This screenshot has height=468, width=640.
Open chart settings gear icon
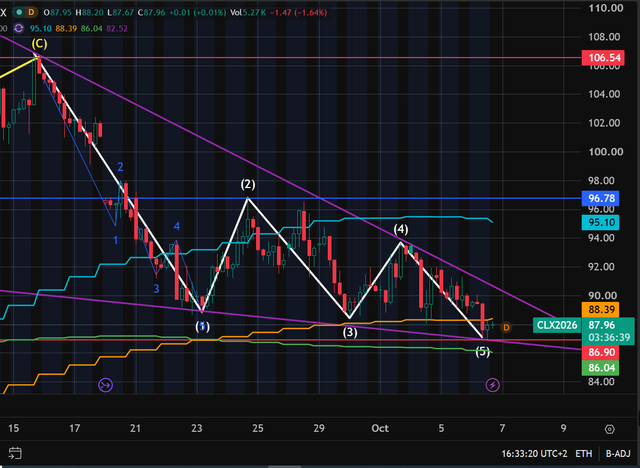pyautogui.click(x=609, y=429)
